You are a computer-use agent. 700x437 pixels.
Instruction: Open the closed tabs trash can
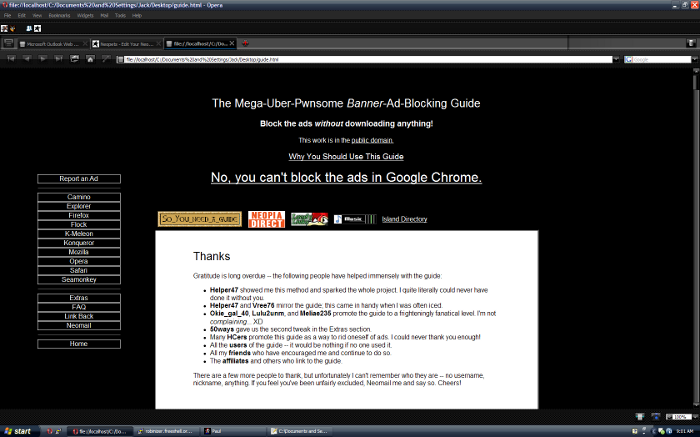(691, 43)
